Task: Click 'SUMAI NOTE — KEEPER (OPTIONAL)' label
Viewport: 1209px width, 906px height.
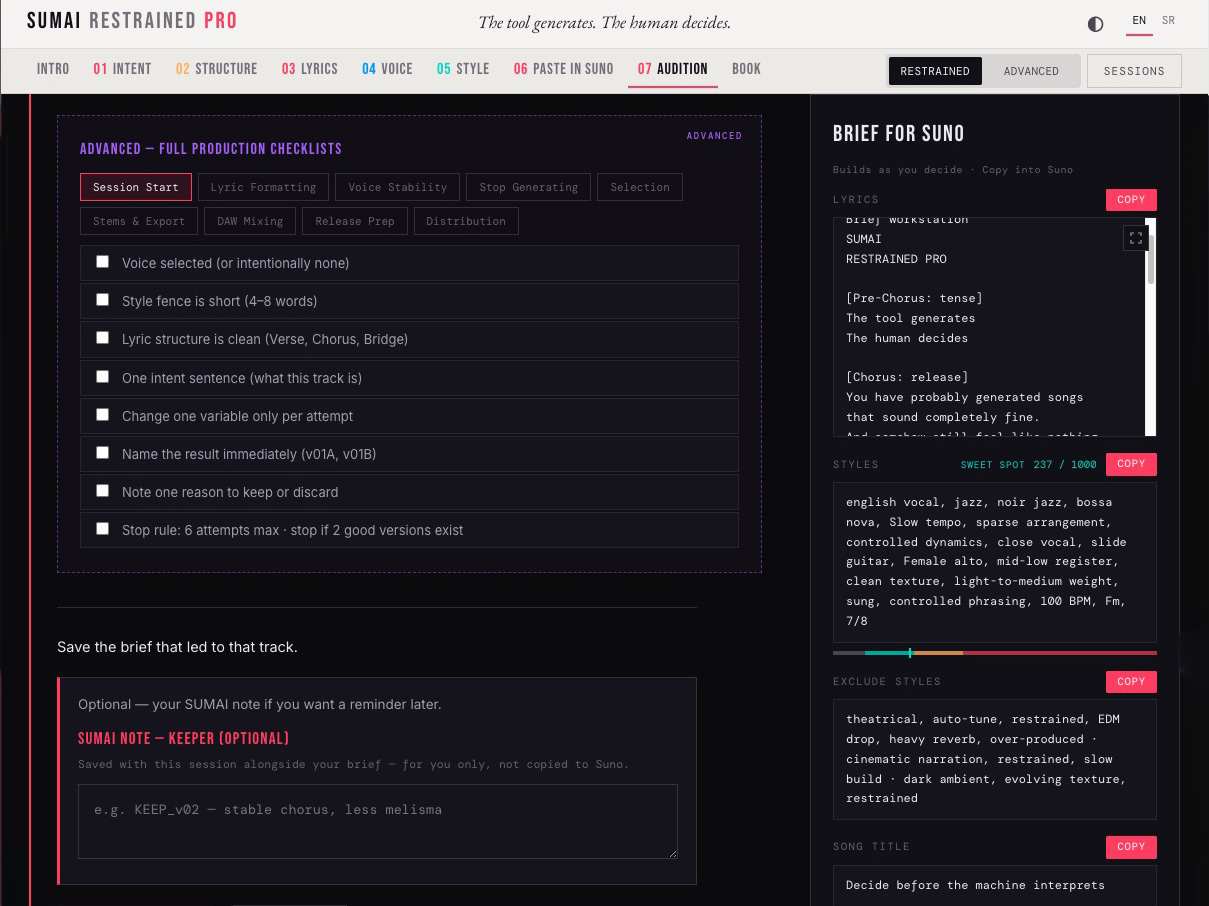Action: tap(183, 739)
